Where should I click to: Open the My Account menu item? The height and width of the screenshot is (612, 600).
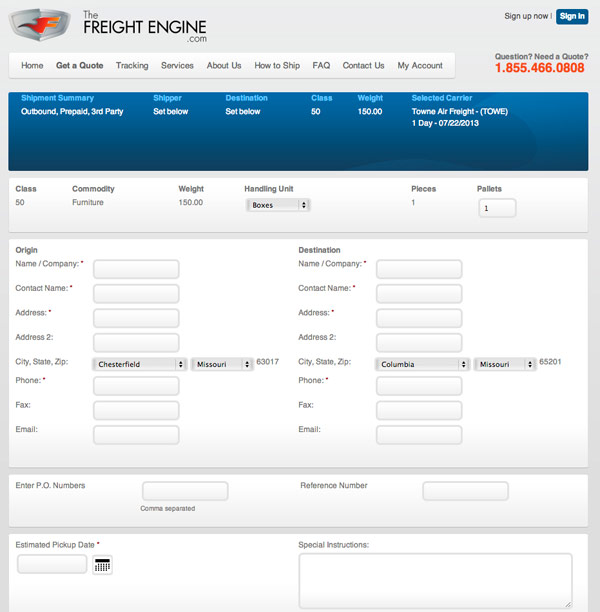(x=420, y=66)
